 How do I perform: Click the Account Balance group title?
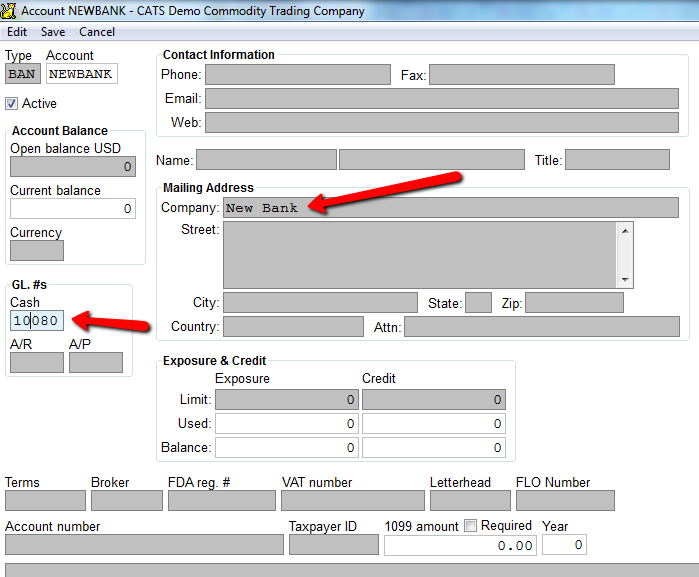[60, 131]
